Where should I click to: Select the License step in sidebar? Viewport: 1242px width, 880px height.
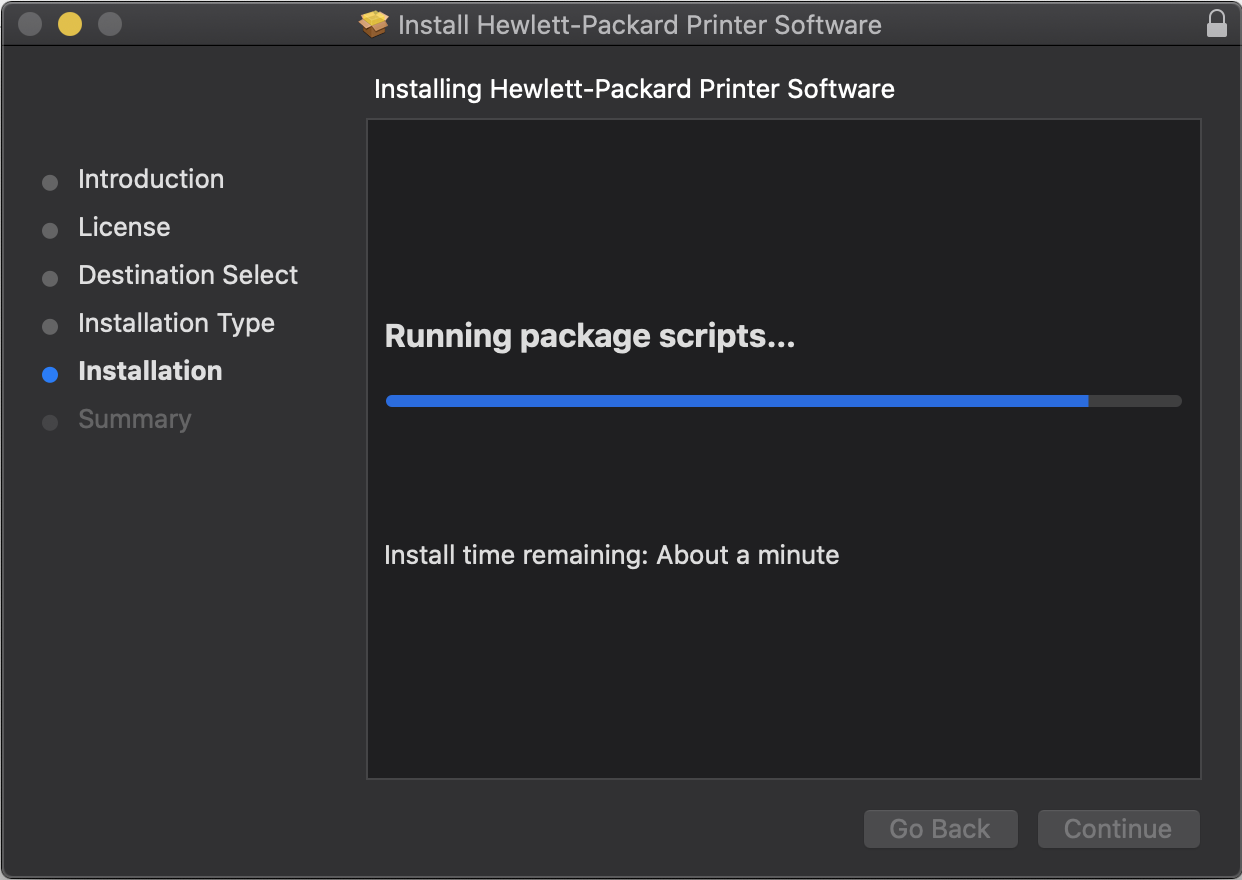click(x=124, y=228)
